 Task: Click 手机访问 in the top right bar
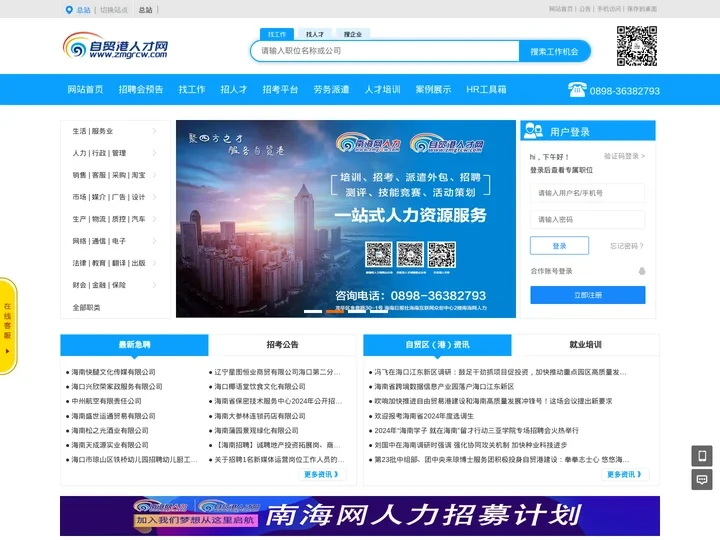click(x=609, y=9)
